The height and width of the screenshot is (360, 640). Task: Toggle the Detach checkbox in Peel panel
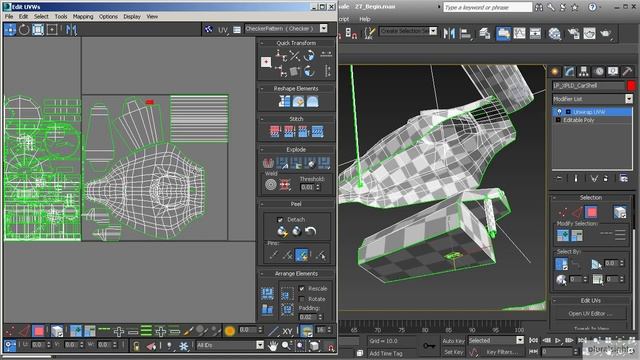pyautogui.click(x=280, y=220)
